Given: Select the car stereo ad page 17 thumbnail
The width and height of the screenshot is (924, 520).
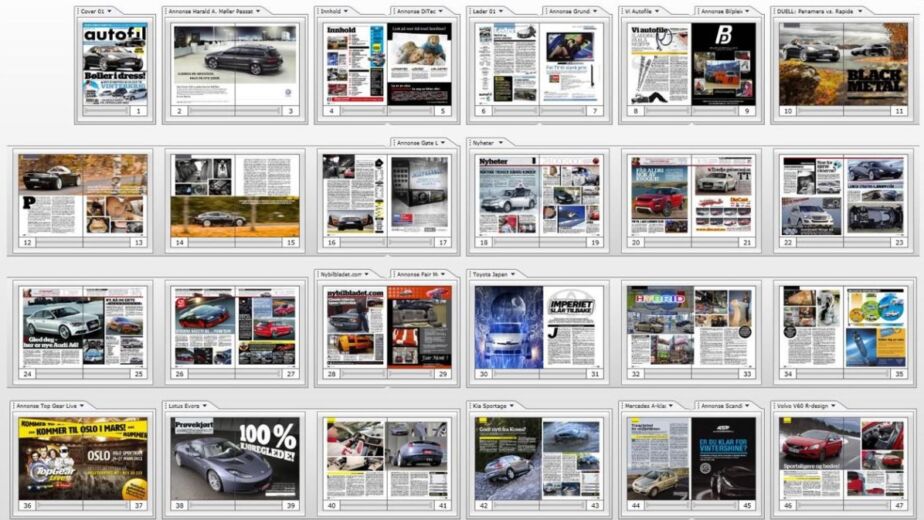Looking at the screenshot, I should 420,195.
